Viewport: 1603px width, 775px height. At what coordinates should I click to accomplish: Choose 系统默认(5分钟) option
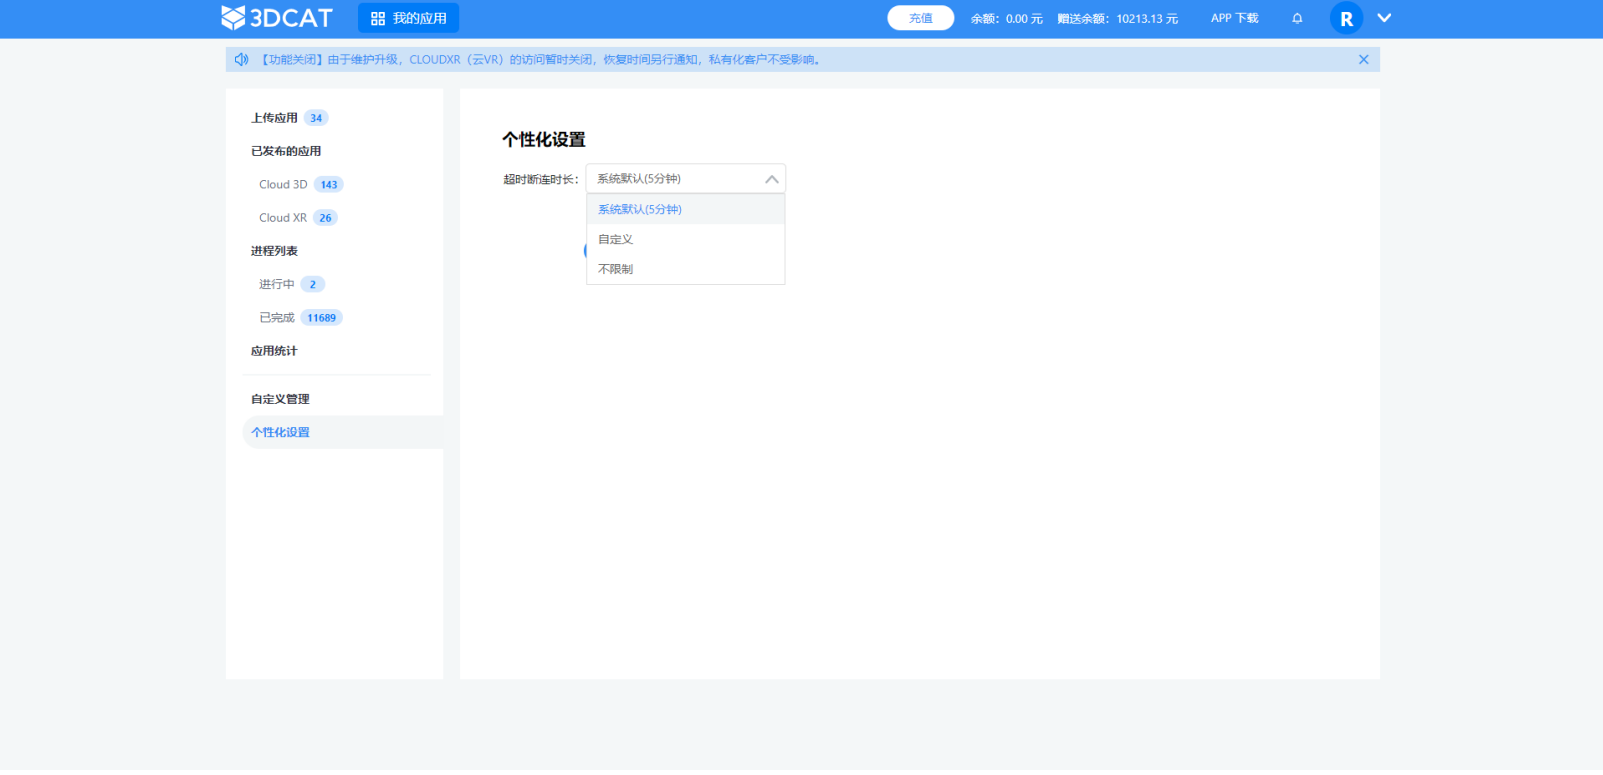(x=685, y=209)
